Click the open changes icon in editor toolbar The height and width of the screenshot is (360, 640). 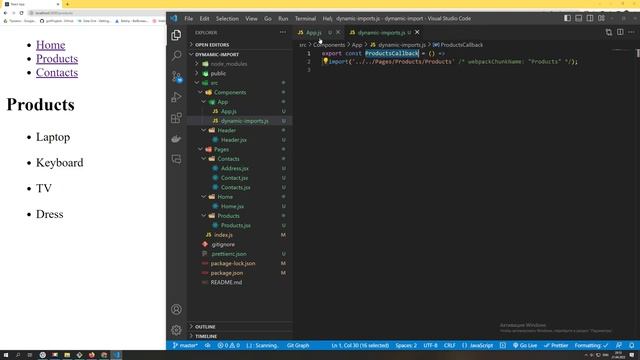coord(609,32)
